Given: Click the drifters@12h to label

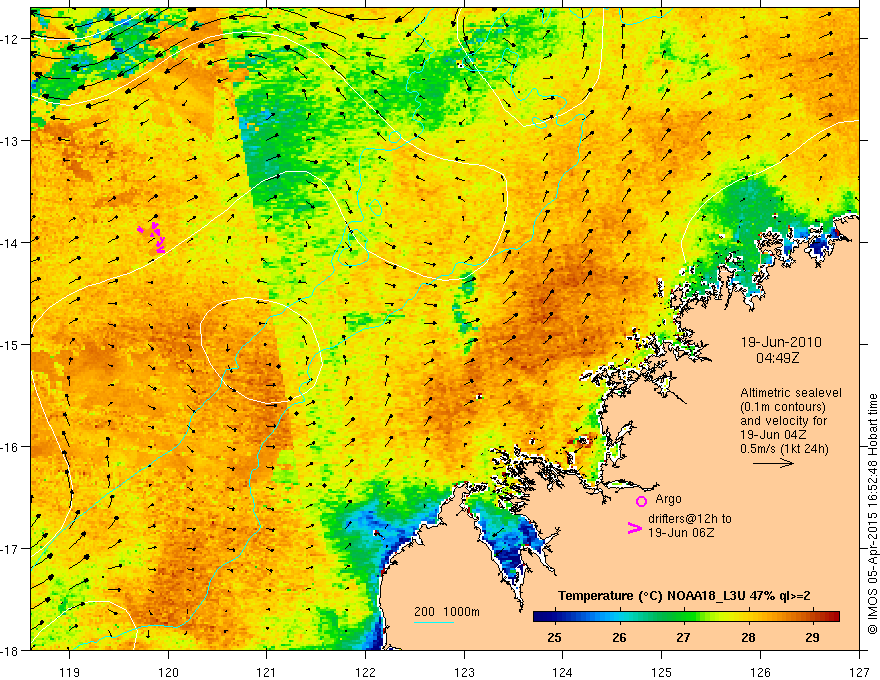Looking at the screenshot, I should pyautogui.click(x=690, y=518).
